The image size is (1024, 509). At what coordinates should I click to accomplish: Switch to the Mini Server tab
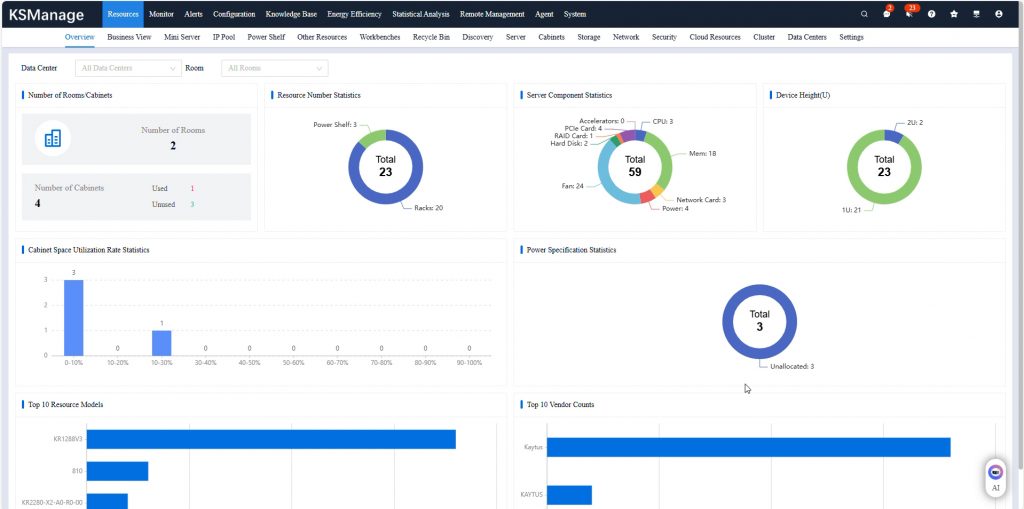[x=182, y=37]
